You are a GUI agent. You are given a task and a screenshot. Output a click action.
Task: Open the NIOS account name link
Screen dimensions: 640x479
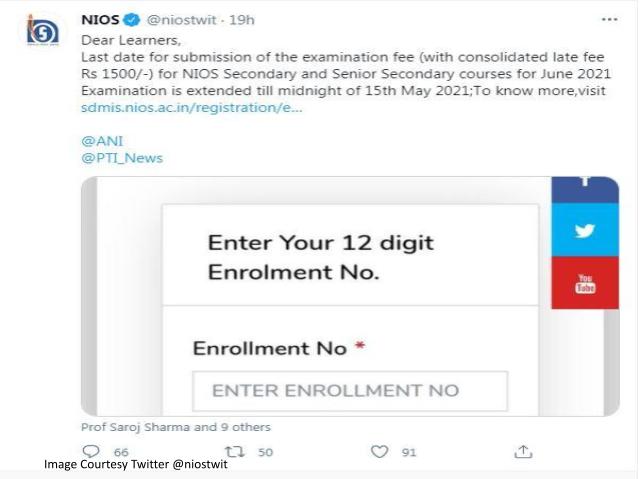[x=99, y=19]
